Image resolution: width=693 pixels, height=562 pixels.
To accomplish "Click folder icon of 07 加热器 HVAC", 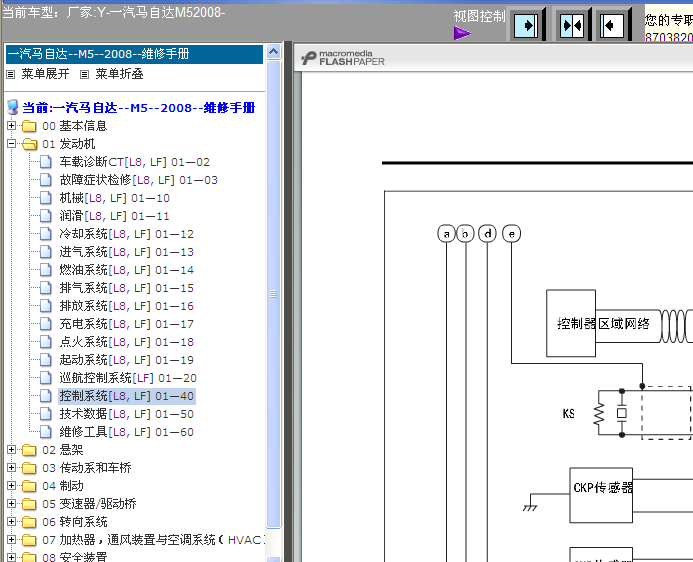I will pos(29,540).
